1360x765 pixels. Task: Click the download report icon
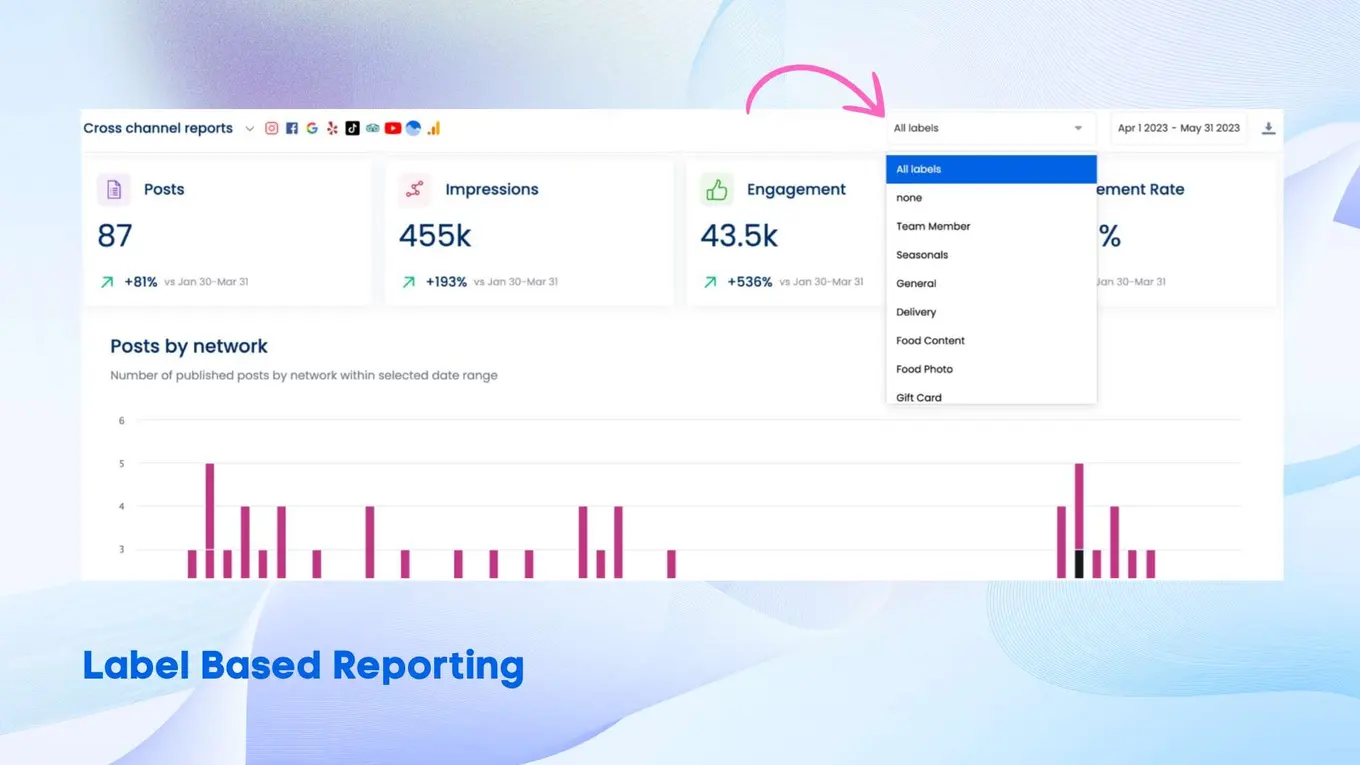[x=1268, y=128]
